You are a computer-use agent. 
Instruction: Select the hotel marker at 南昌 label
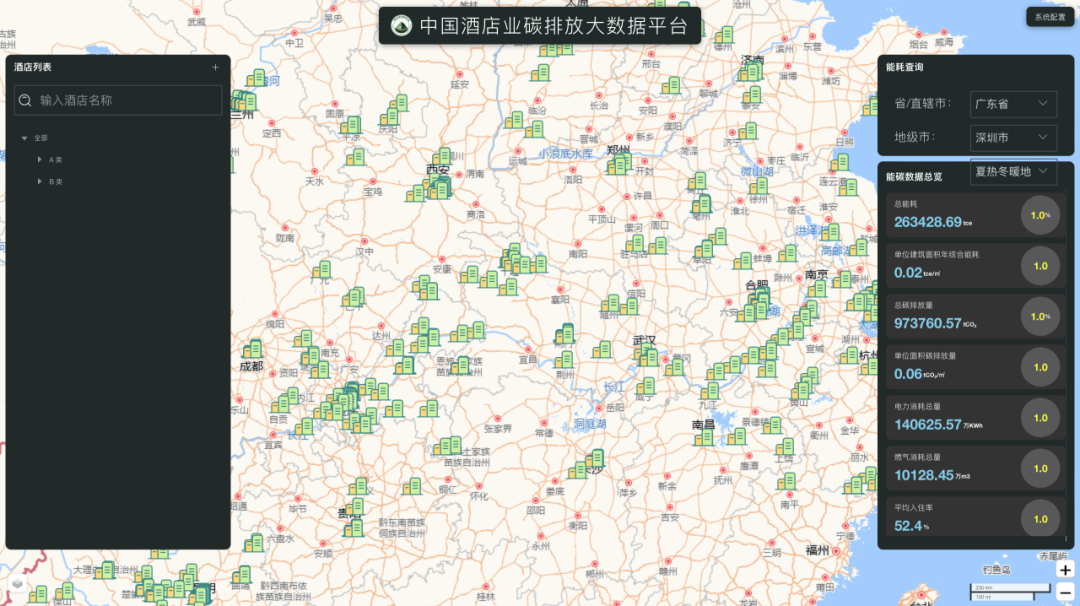point(704,438)
